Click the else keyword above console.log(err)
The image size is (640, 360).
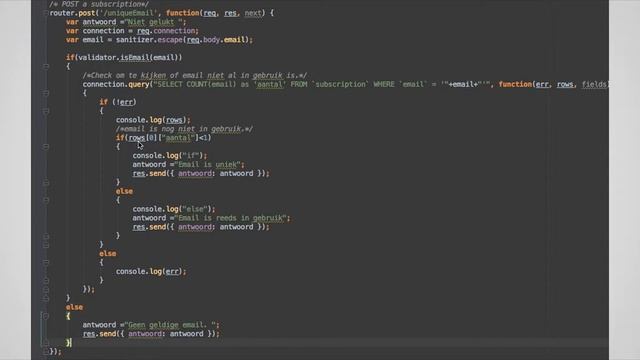pos(108,254)
